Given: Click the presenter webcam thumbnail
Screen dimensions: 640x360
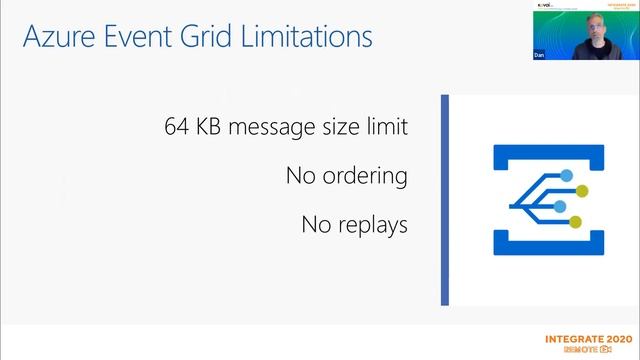Looking at the screenshot, I should pyautogui.click(x=586, y=30).
